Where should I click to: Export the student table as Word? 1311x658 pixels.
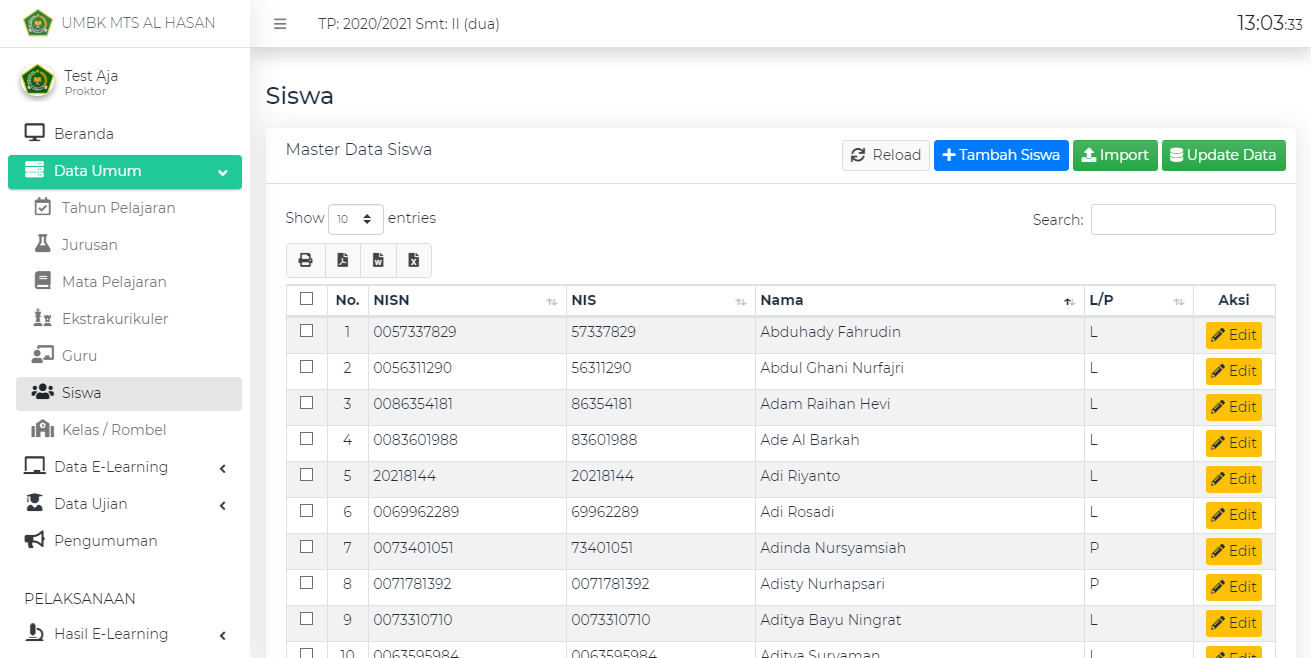[x=378, y=260]
